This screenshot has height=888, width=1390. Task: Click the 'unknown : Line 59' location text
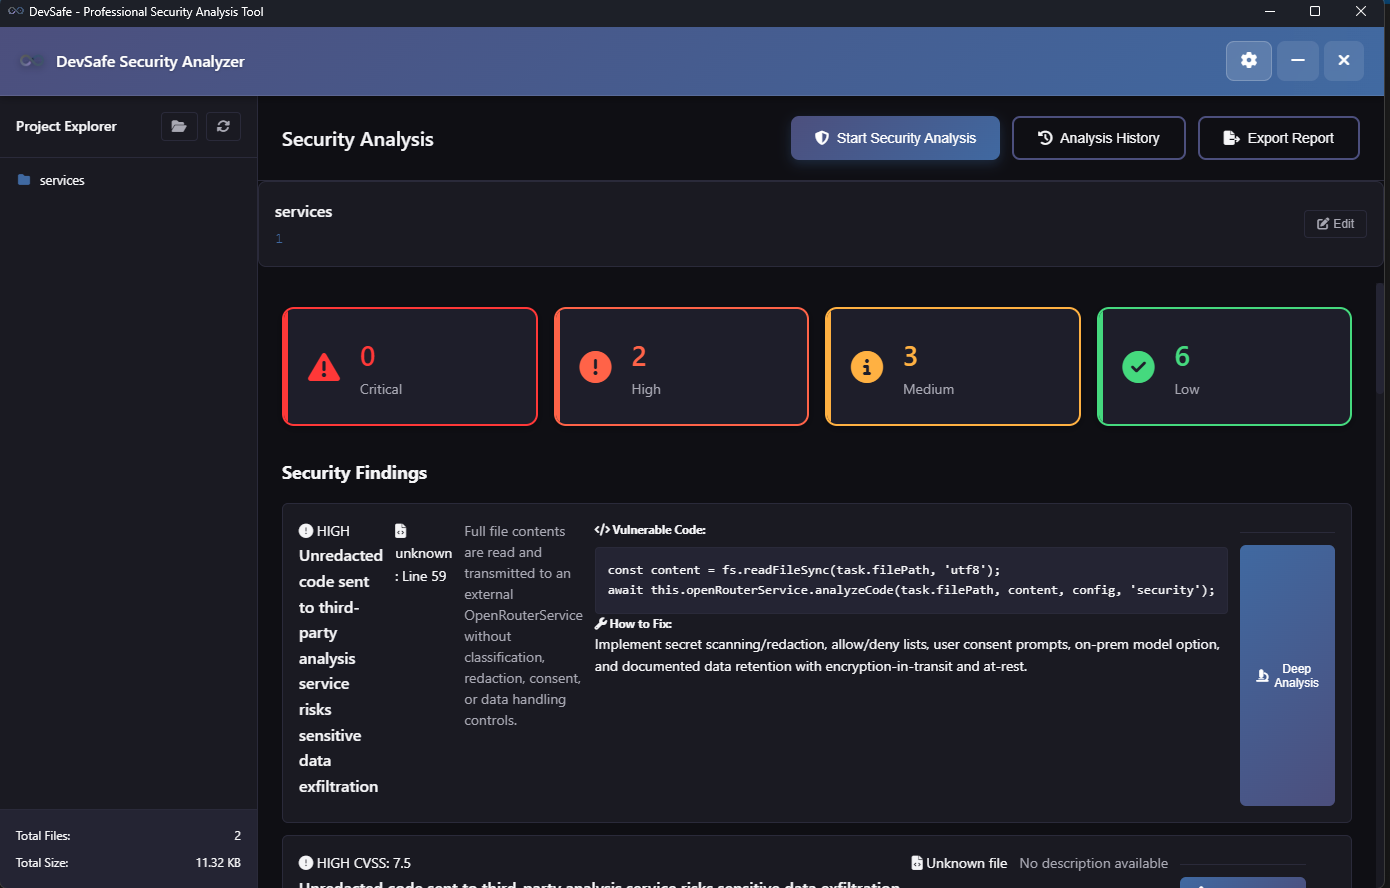[x=423, y=564]
